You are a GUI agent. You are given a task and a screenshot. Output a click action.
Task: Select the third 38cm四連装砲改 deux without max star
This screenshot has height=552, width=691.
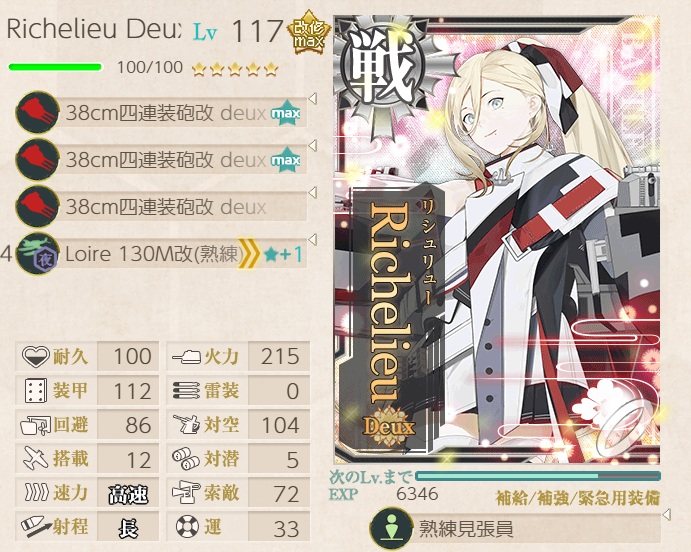(x=166, y=207)
